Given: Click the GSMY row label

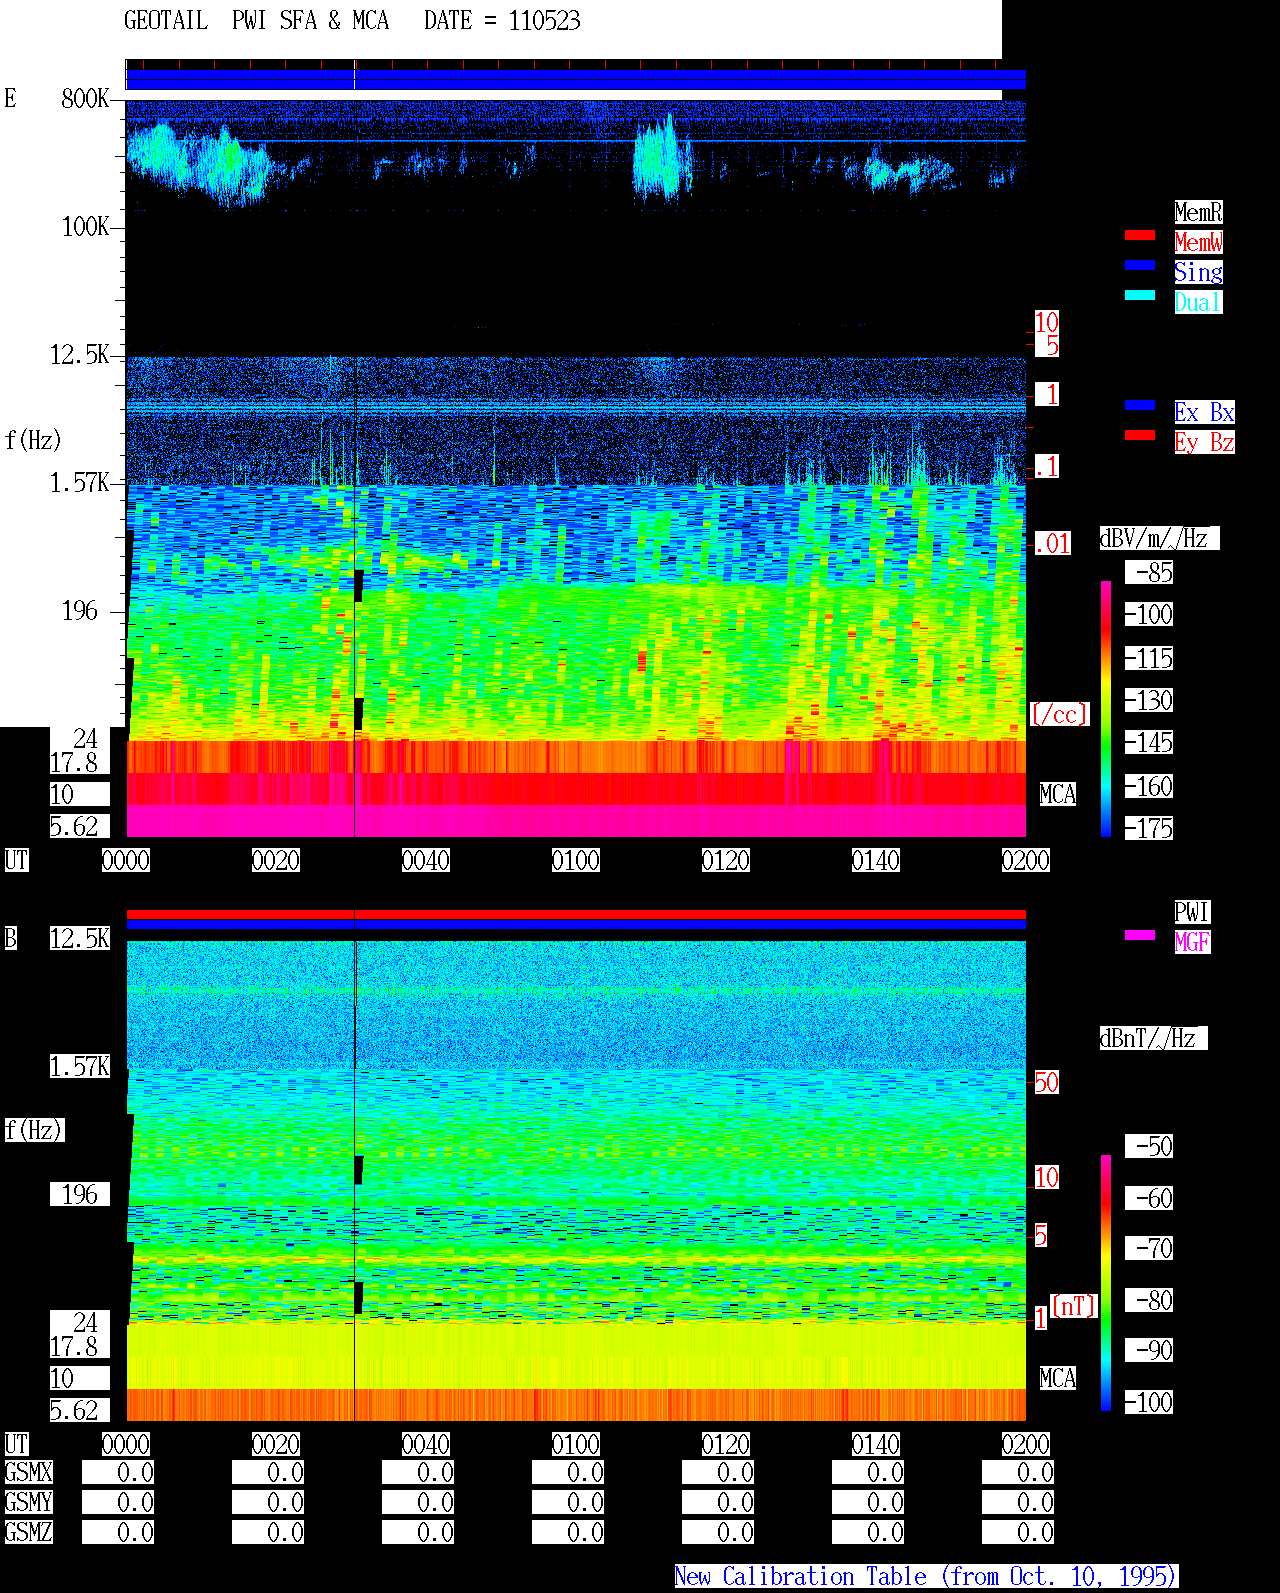Looking at the screenshot, I should click(29, 1502).
